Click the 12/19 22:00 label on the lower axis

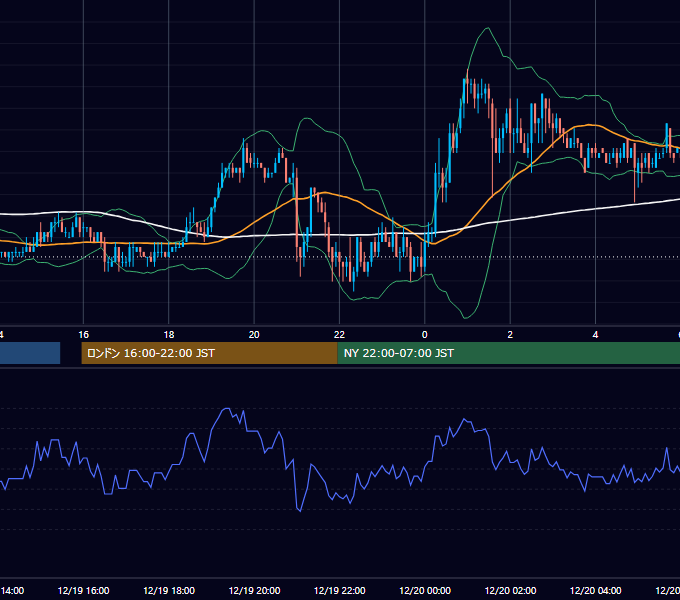click(340, 590)
